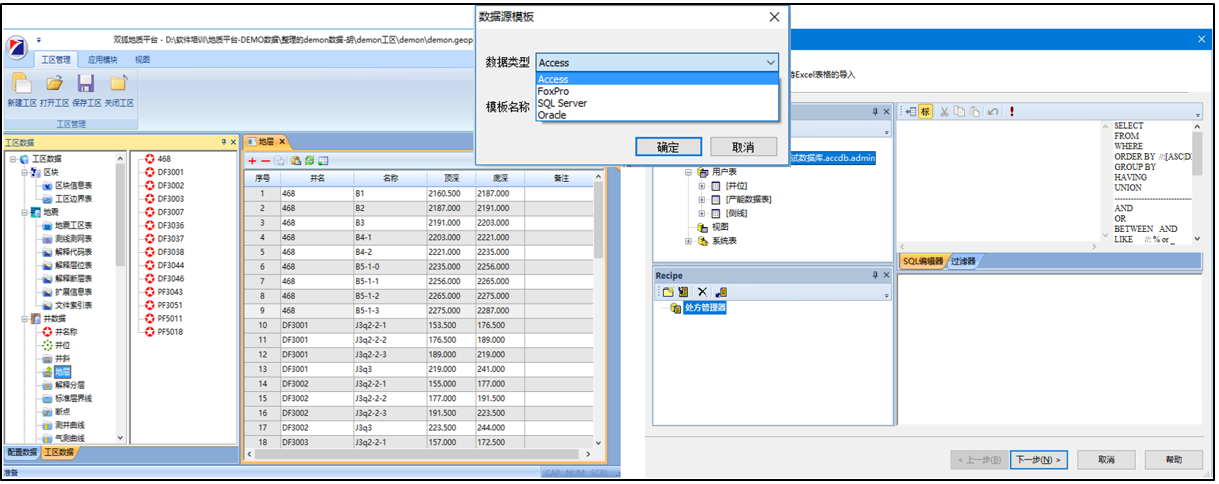Click the 确定 button in dialog

coord(667,147)
